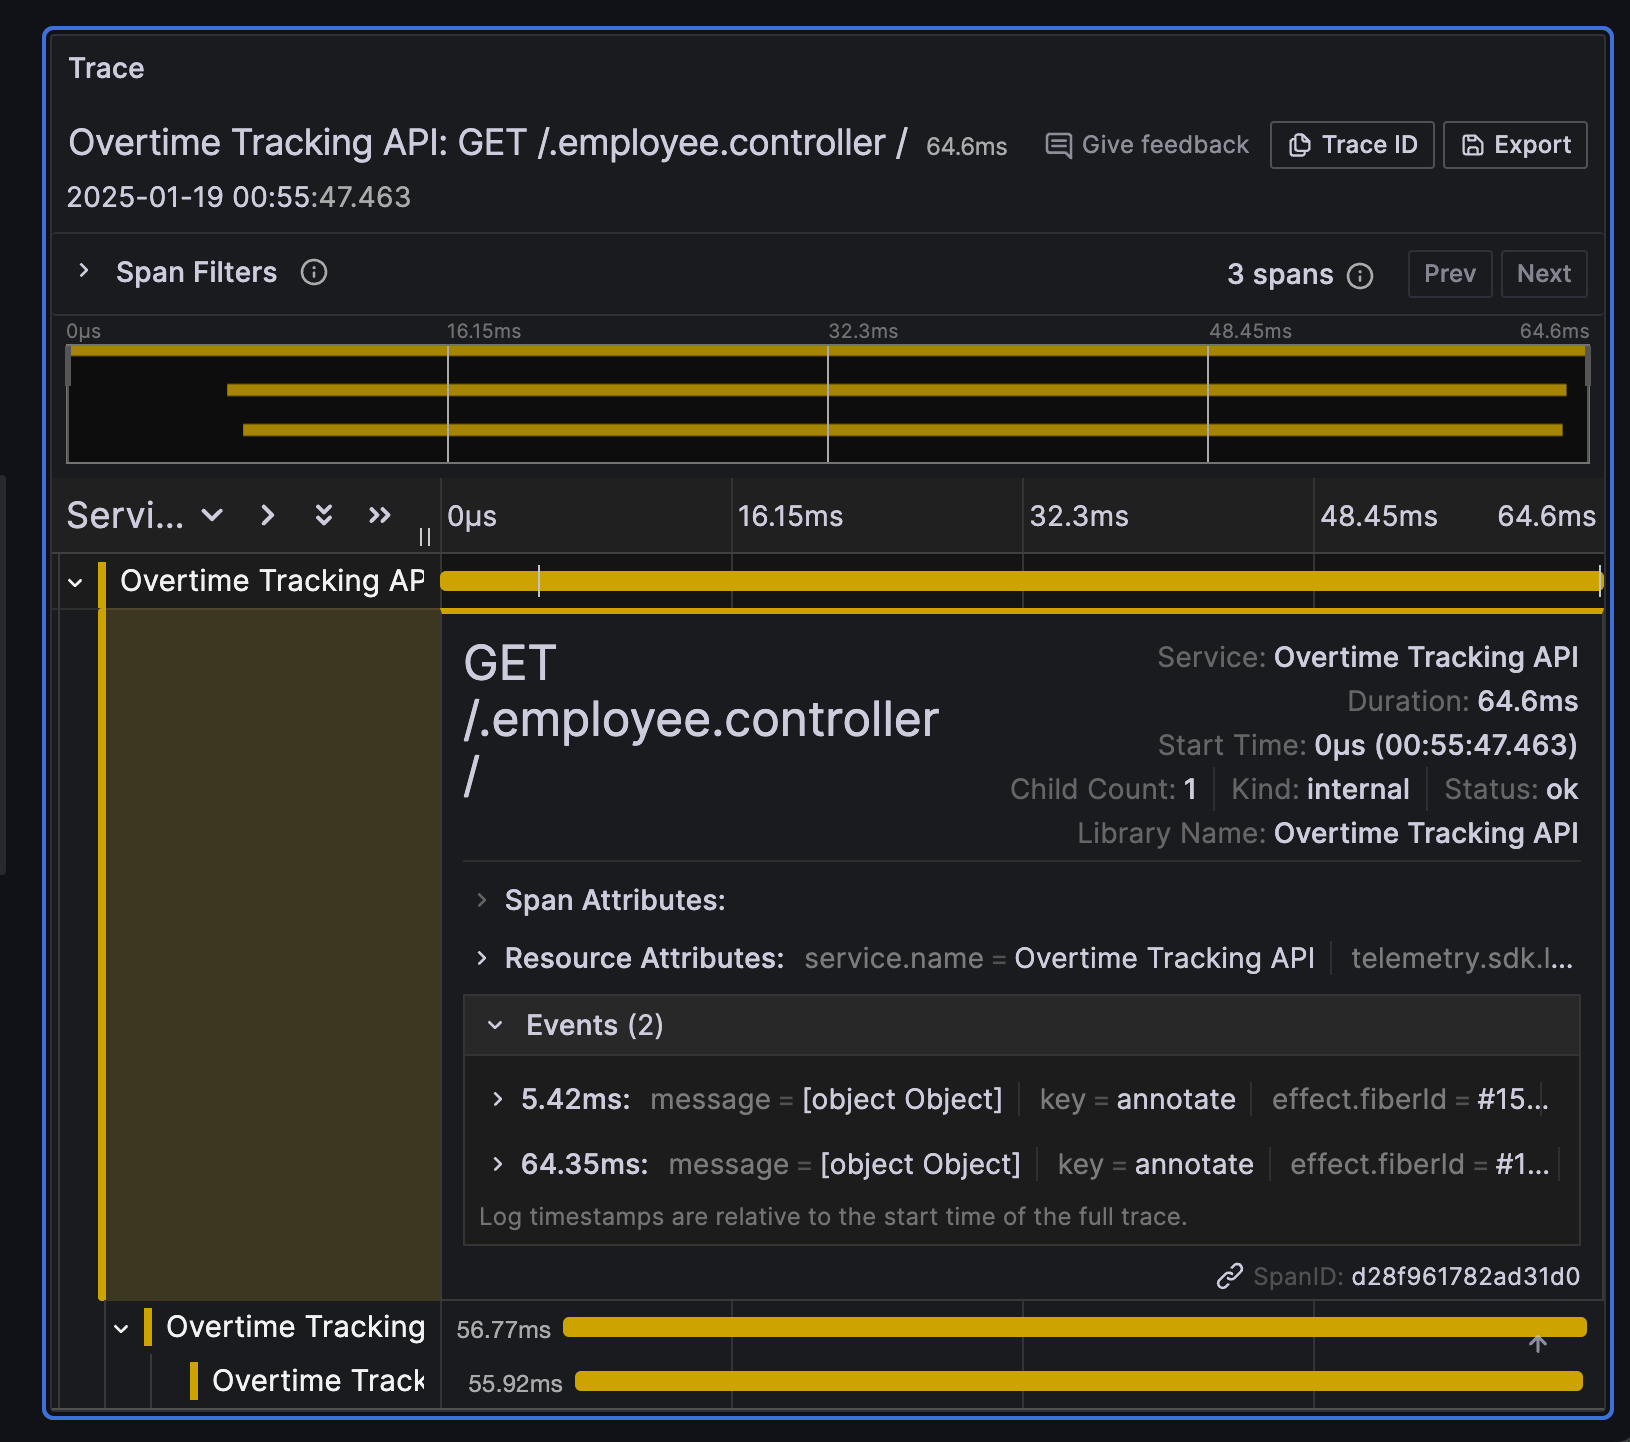1630x1442 pixels.
Task: Click the Prev span navigation button
Action: pos(1449,273)
